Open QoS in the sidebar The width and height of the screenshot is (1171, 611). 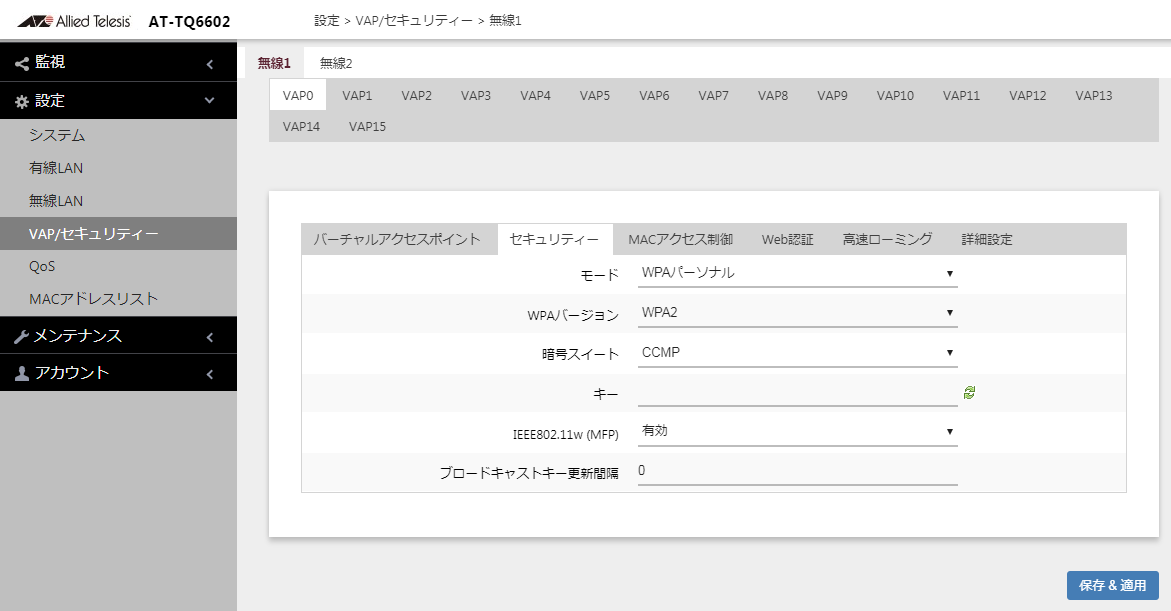coord(119,267)
